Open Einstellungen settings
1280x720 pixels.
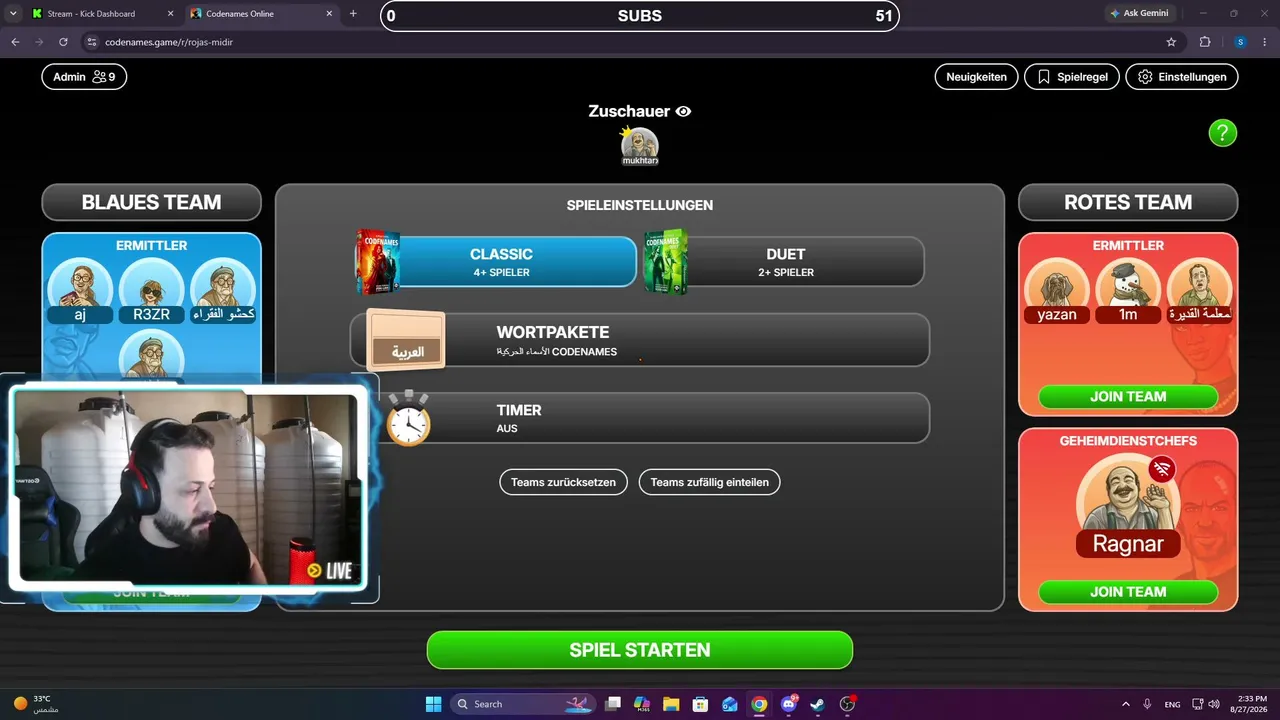point(1182,77)
